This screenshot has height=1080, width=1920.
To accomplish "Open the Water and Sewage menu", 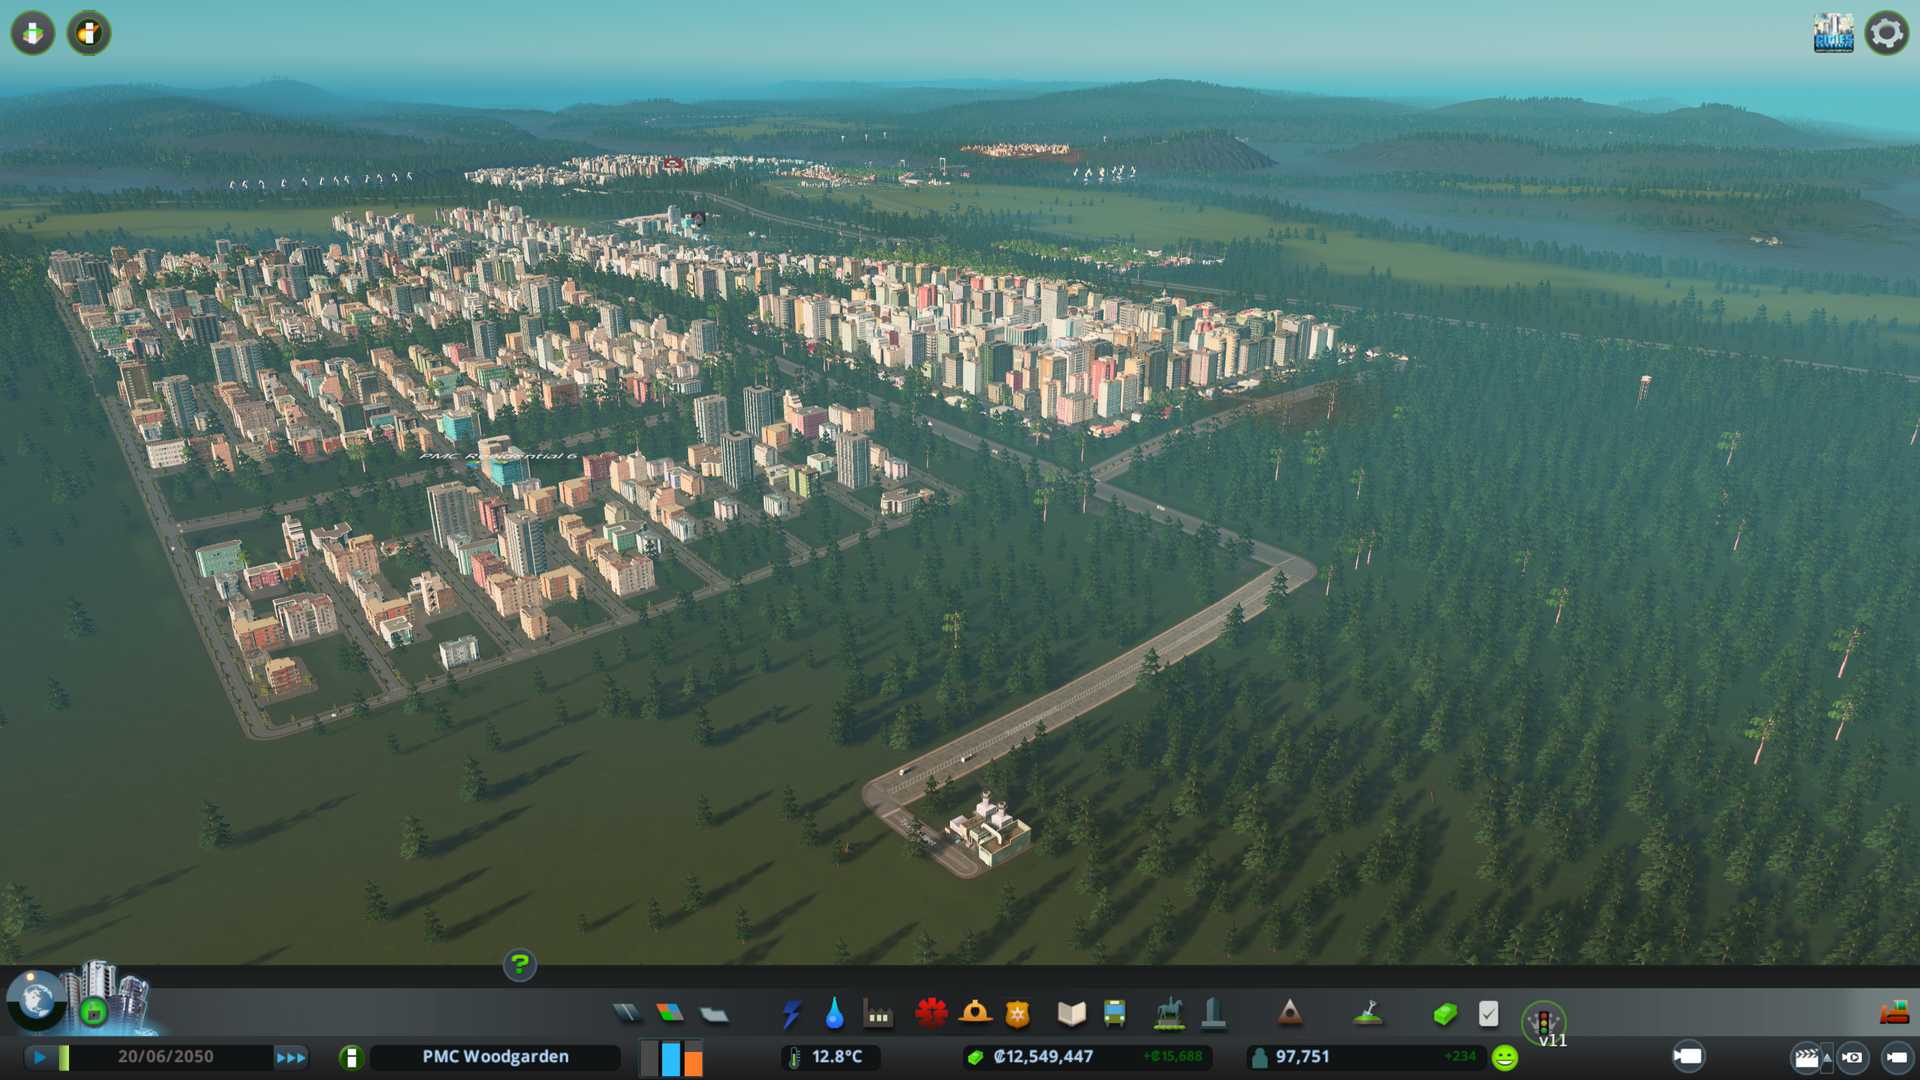I will pyautogui.click(x=834, y=1014).
